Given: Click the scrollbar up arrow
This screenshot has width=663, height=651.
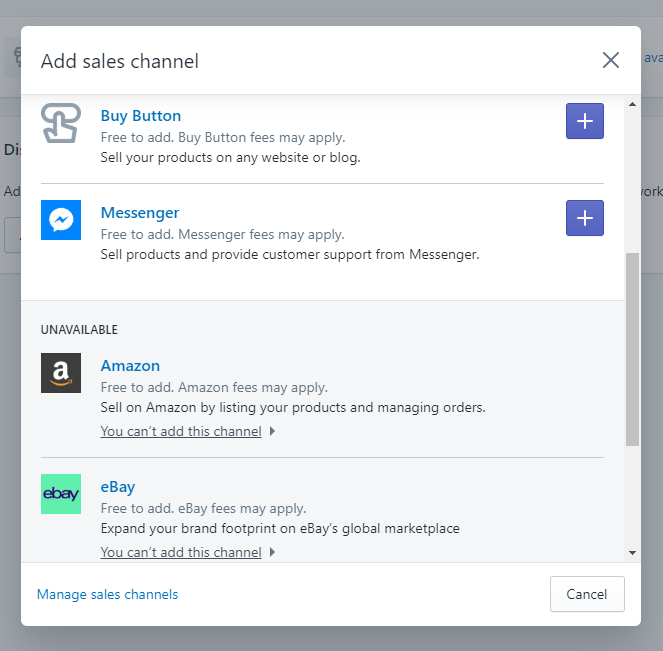Looking at the screenshot, I should 632,104.
